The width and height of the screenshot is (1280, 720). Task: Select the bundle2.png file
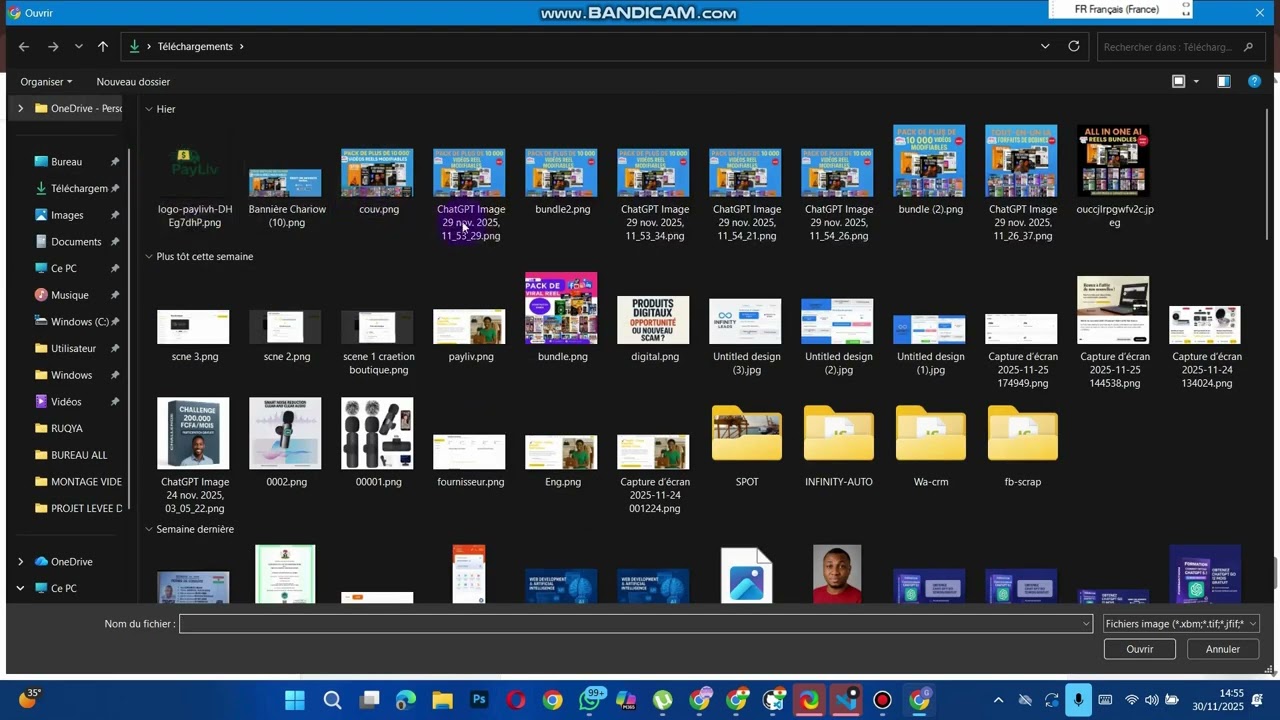(562, 182)
